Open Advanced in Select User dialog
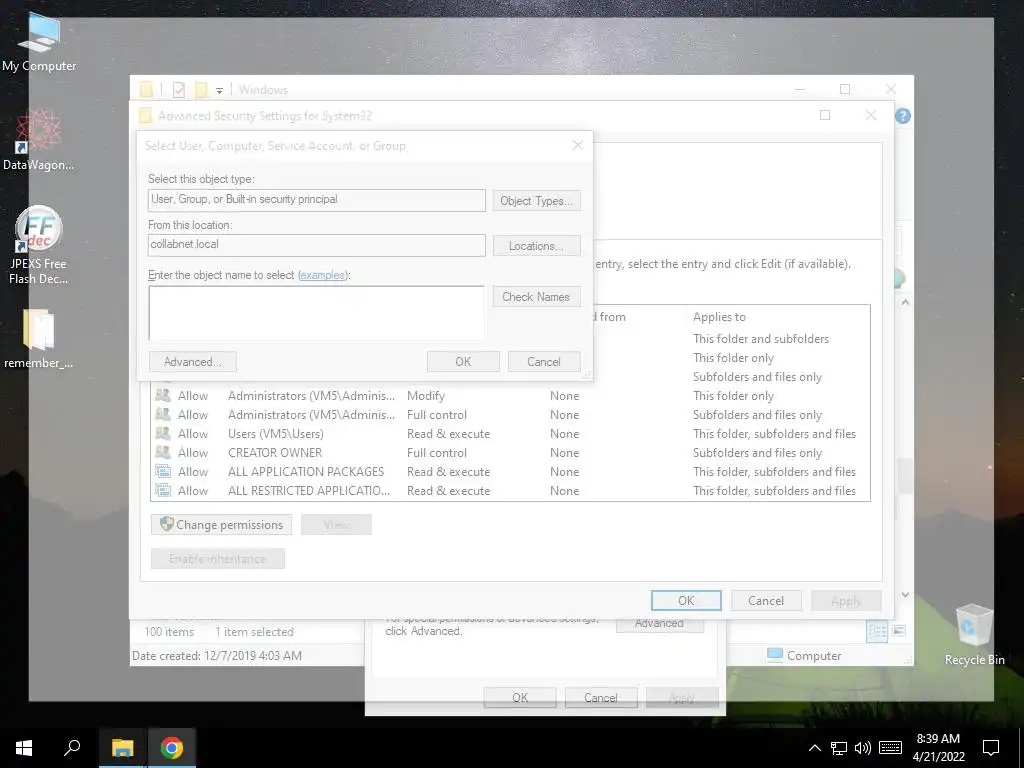The image size is (1024, 768). 193,362
